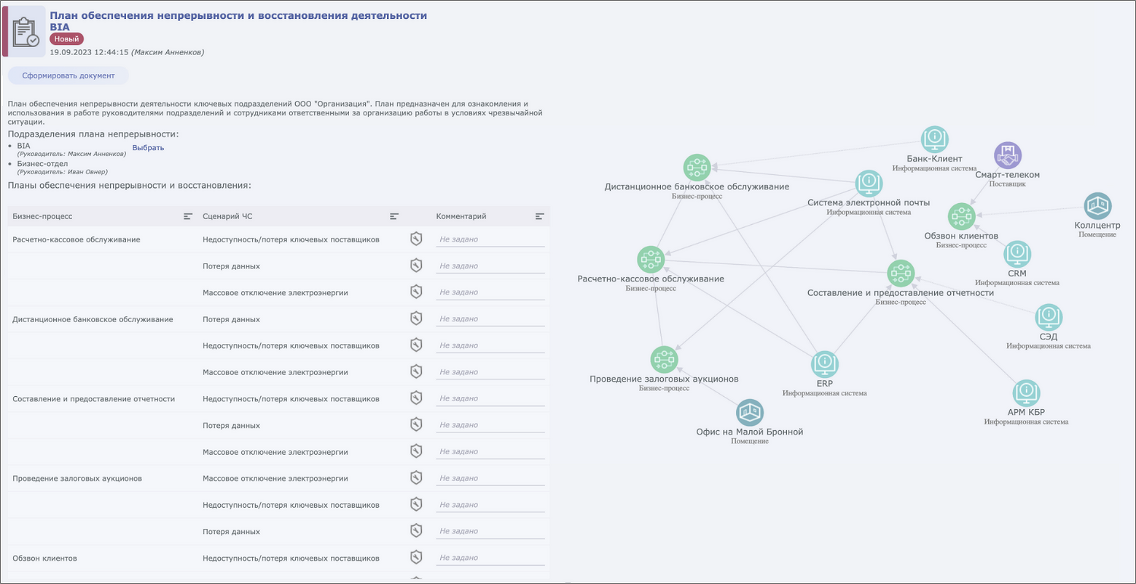Click the Коллцентр premises node icon
Viewport: 1136px width, 584px height.
[x=1098, y=206]
